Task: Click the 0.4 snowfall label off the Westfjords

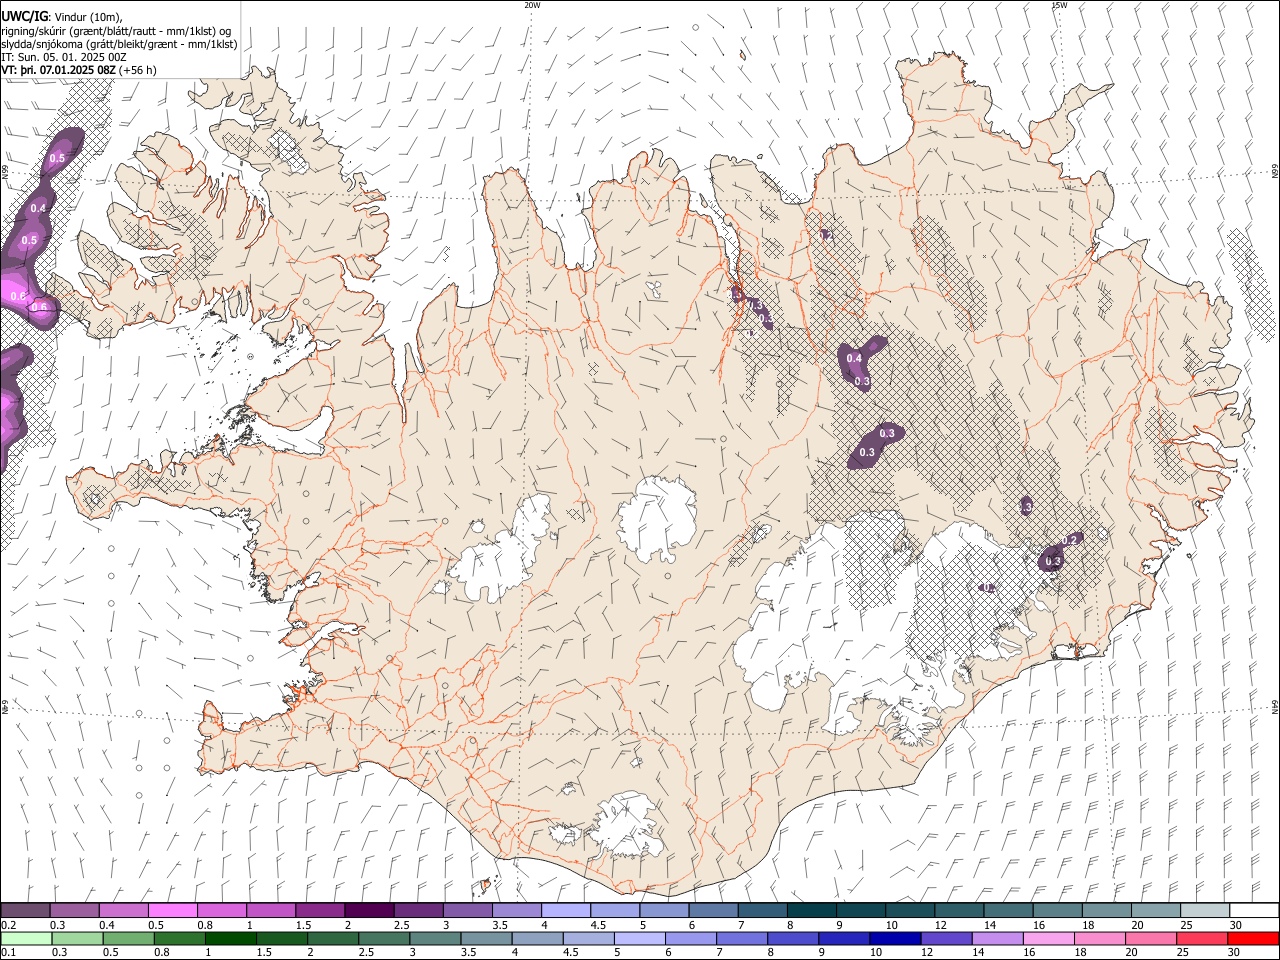Action: coord(38,208)
